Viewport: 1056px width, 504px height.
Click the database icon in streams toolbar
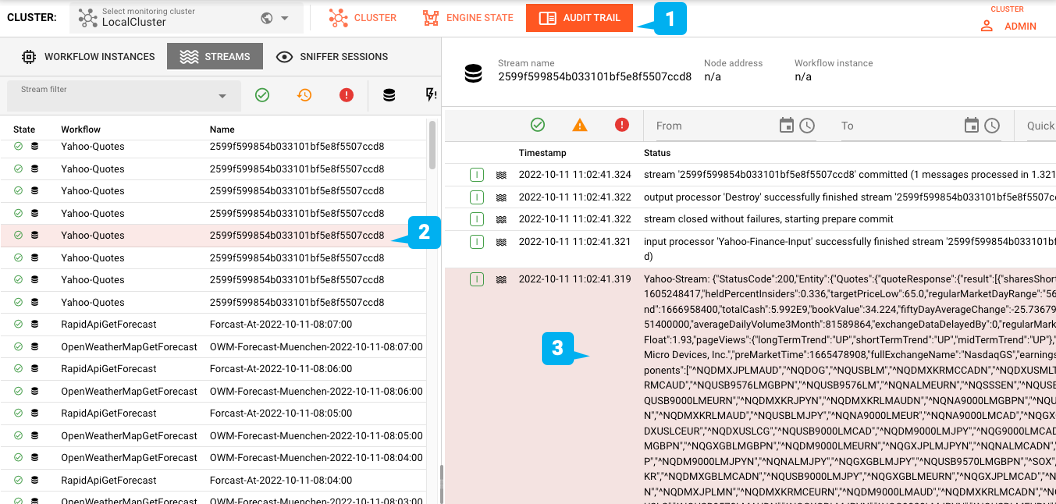tap(389, 95)
